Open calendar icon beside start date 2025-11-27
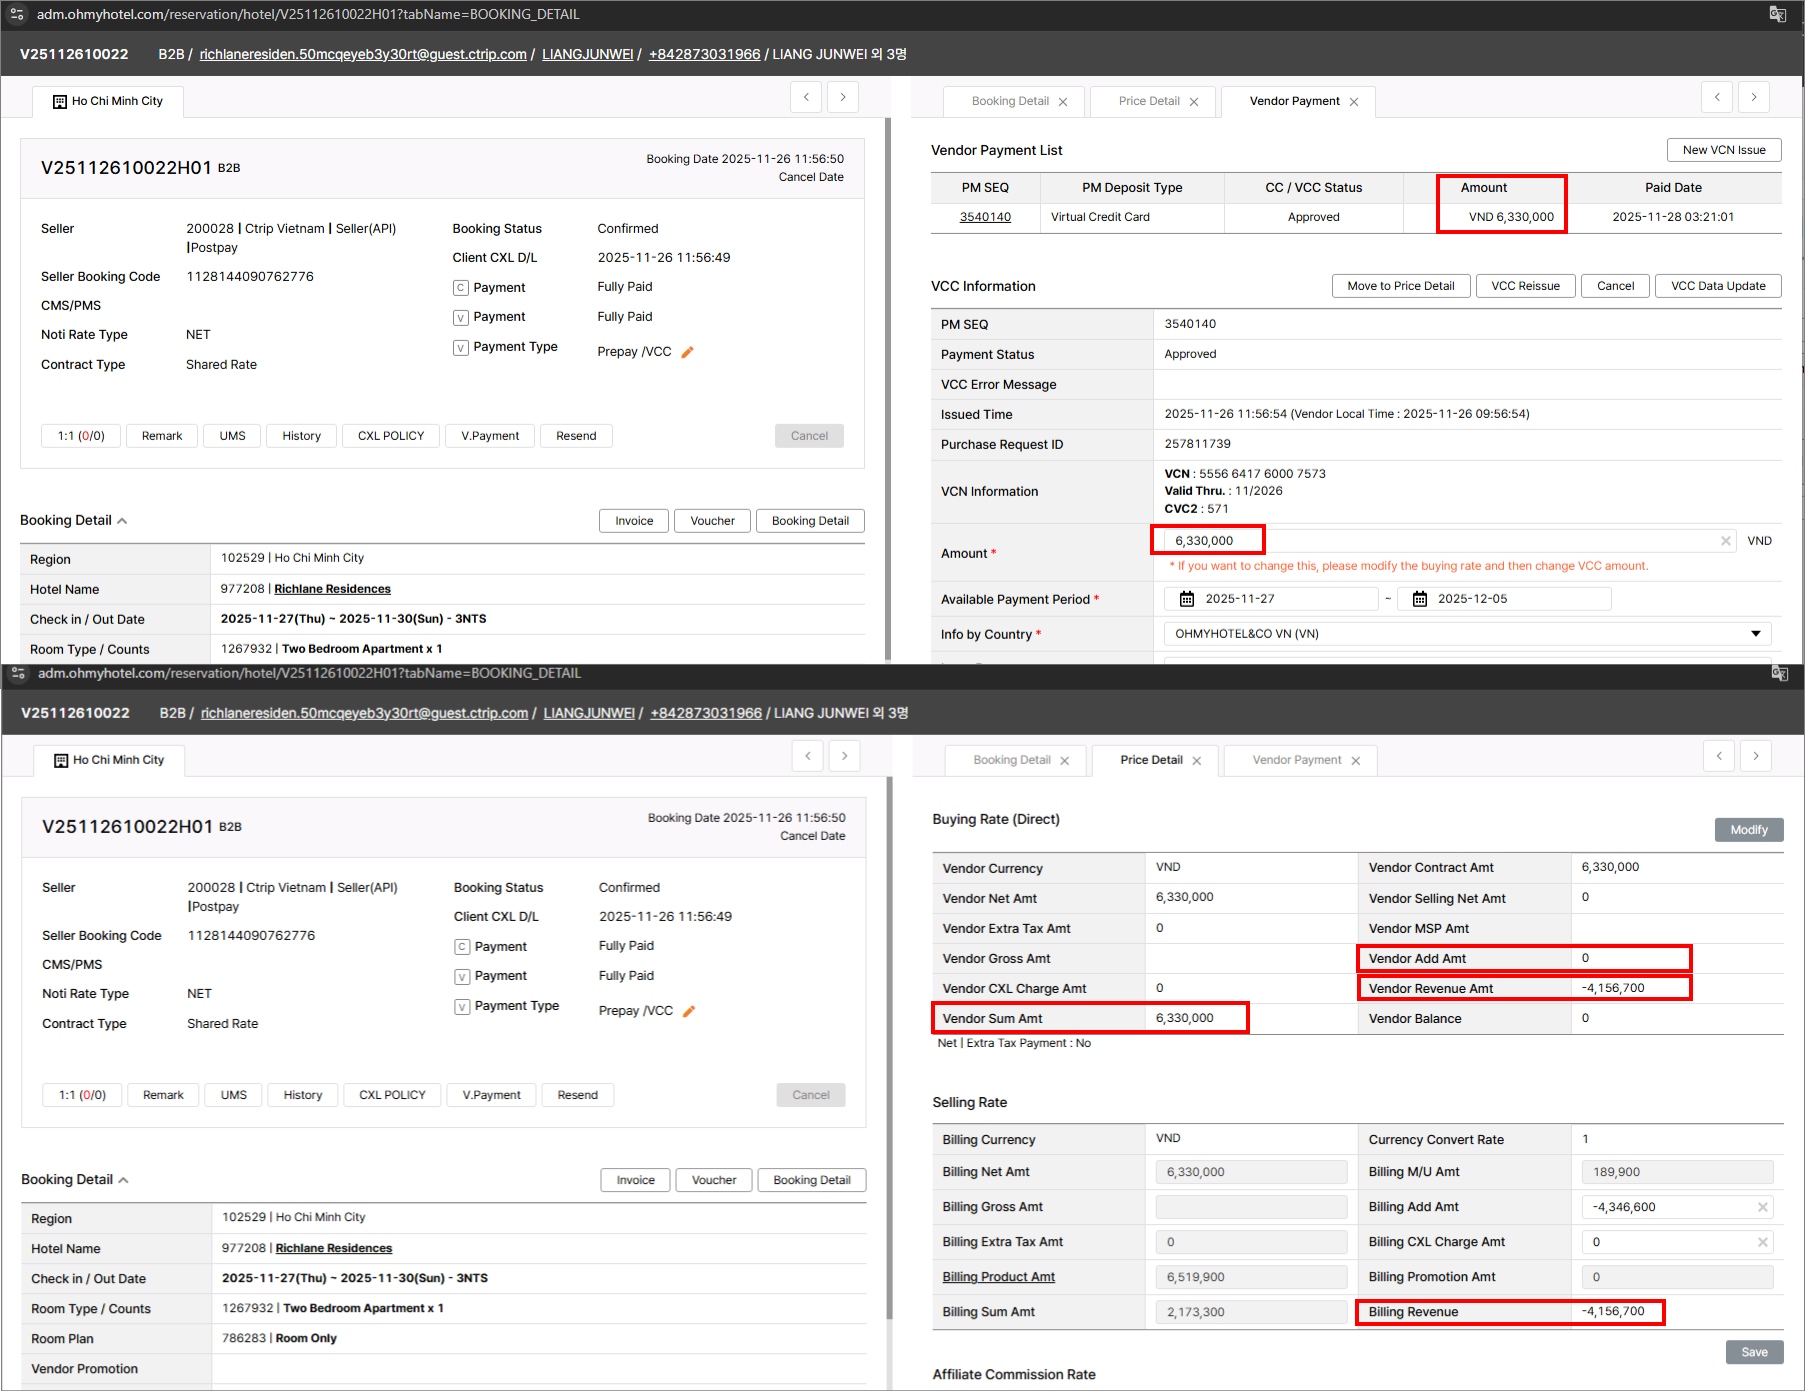The height and width of the screenshot is (1391, 1805). 1187,599
